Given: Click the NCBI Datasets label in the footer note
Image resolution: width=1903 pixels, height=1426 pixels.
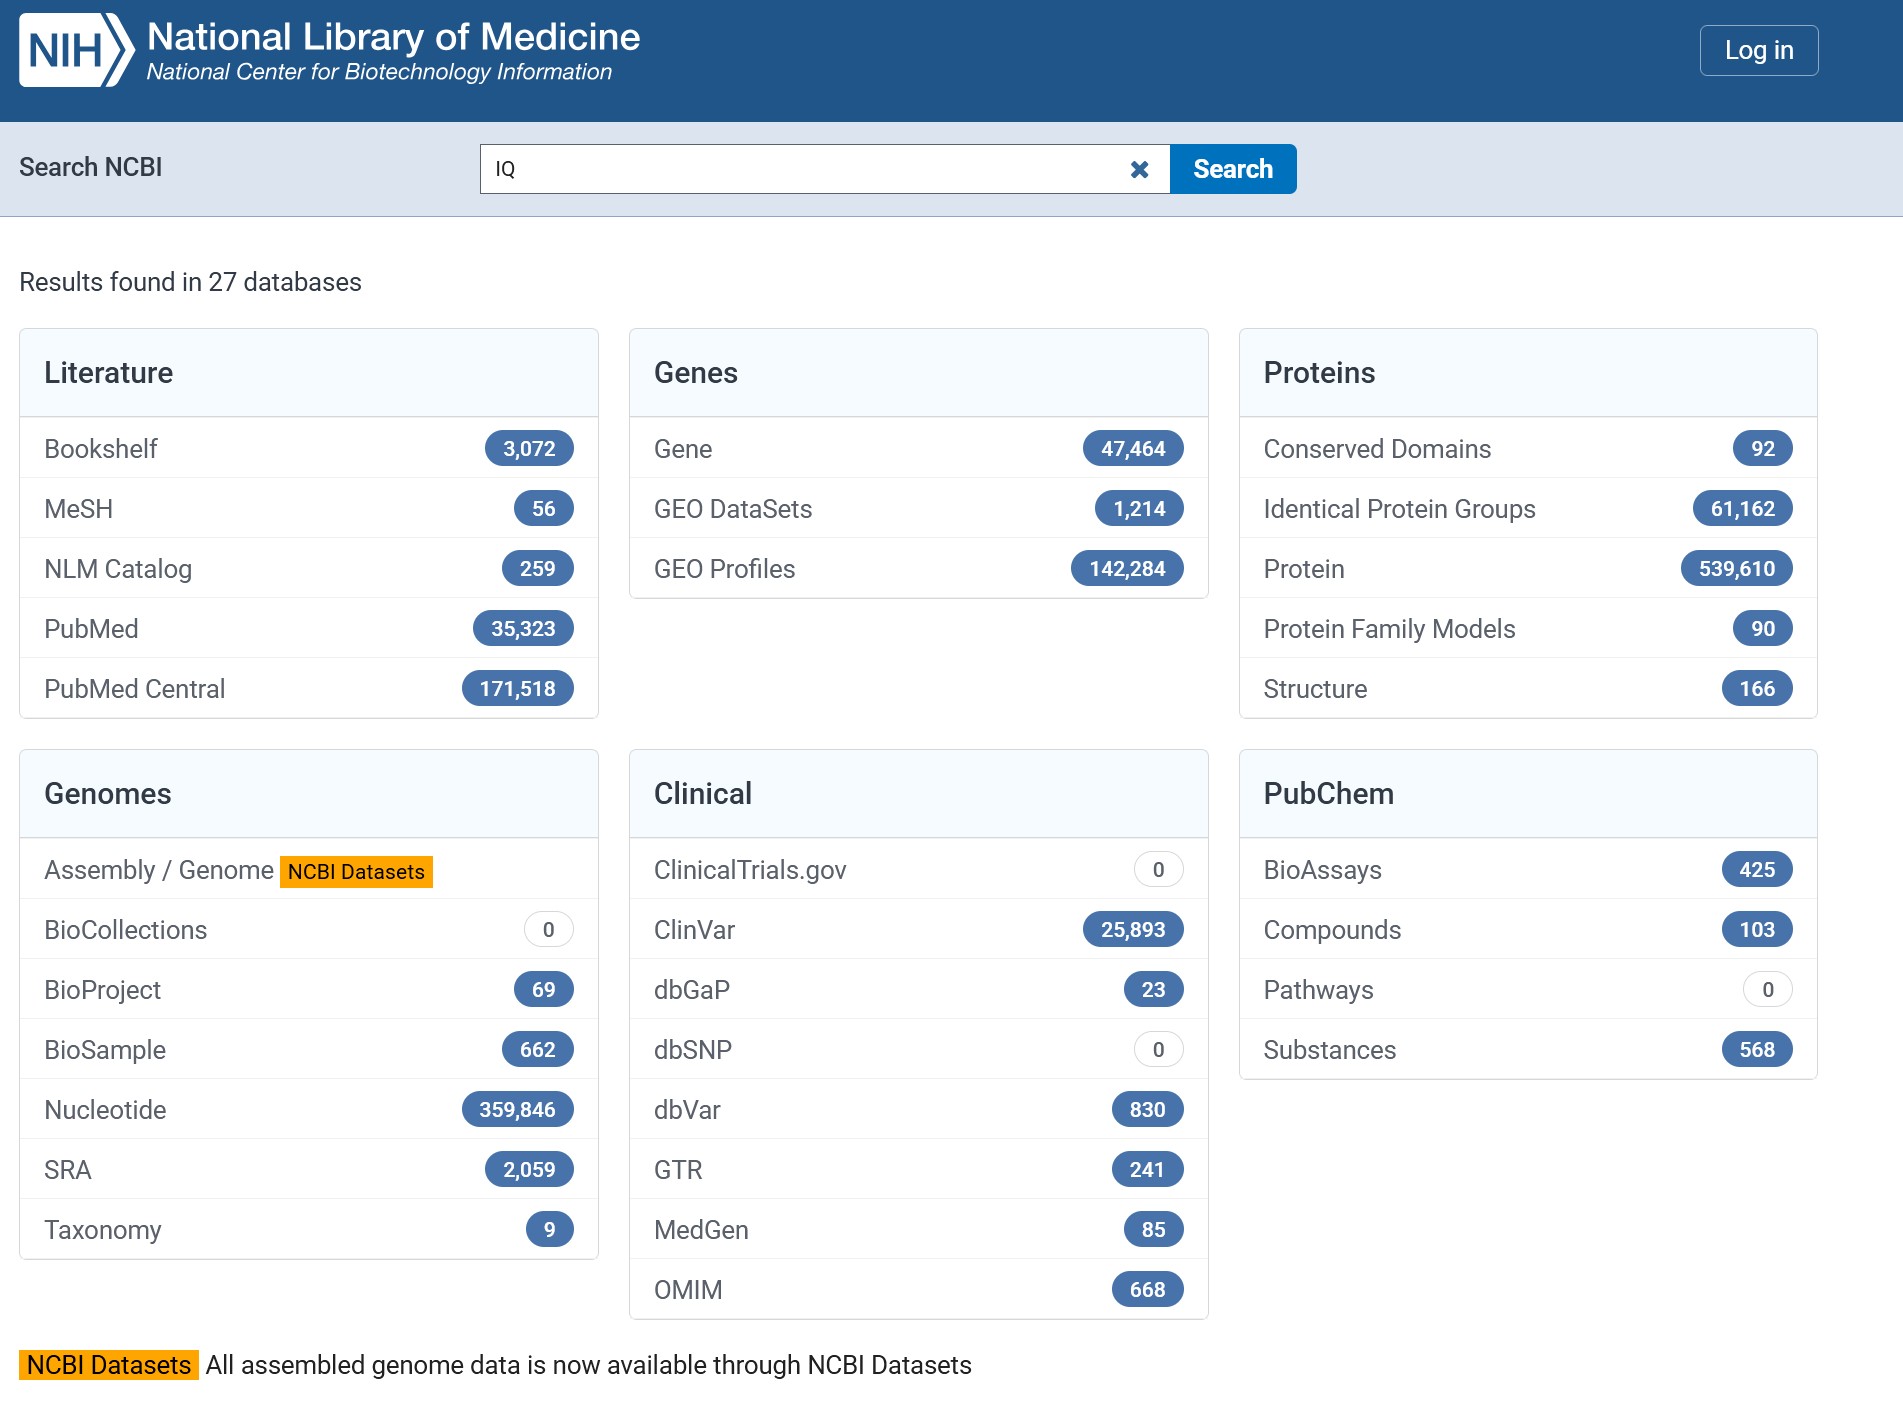Looking at the screenshot, I should click(x=108, y=1365).
